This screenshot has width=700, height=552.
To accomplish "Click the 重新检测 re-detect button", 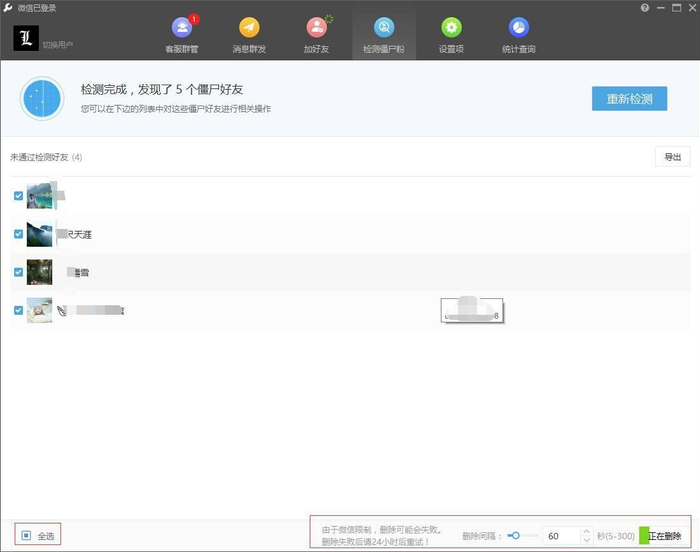I will pyautogui.click(x=629, y=99).
